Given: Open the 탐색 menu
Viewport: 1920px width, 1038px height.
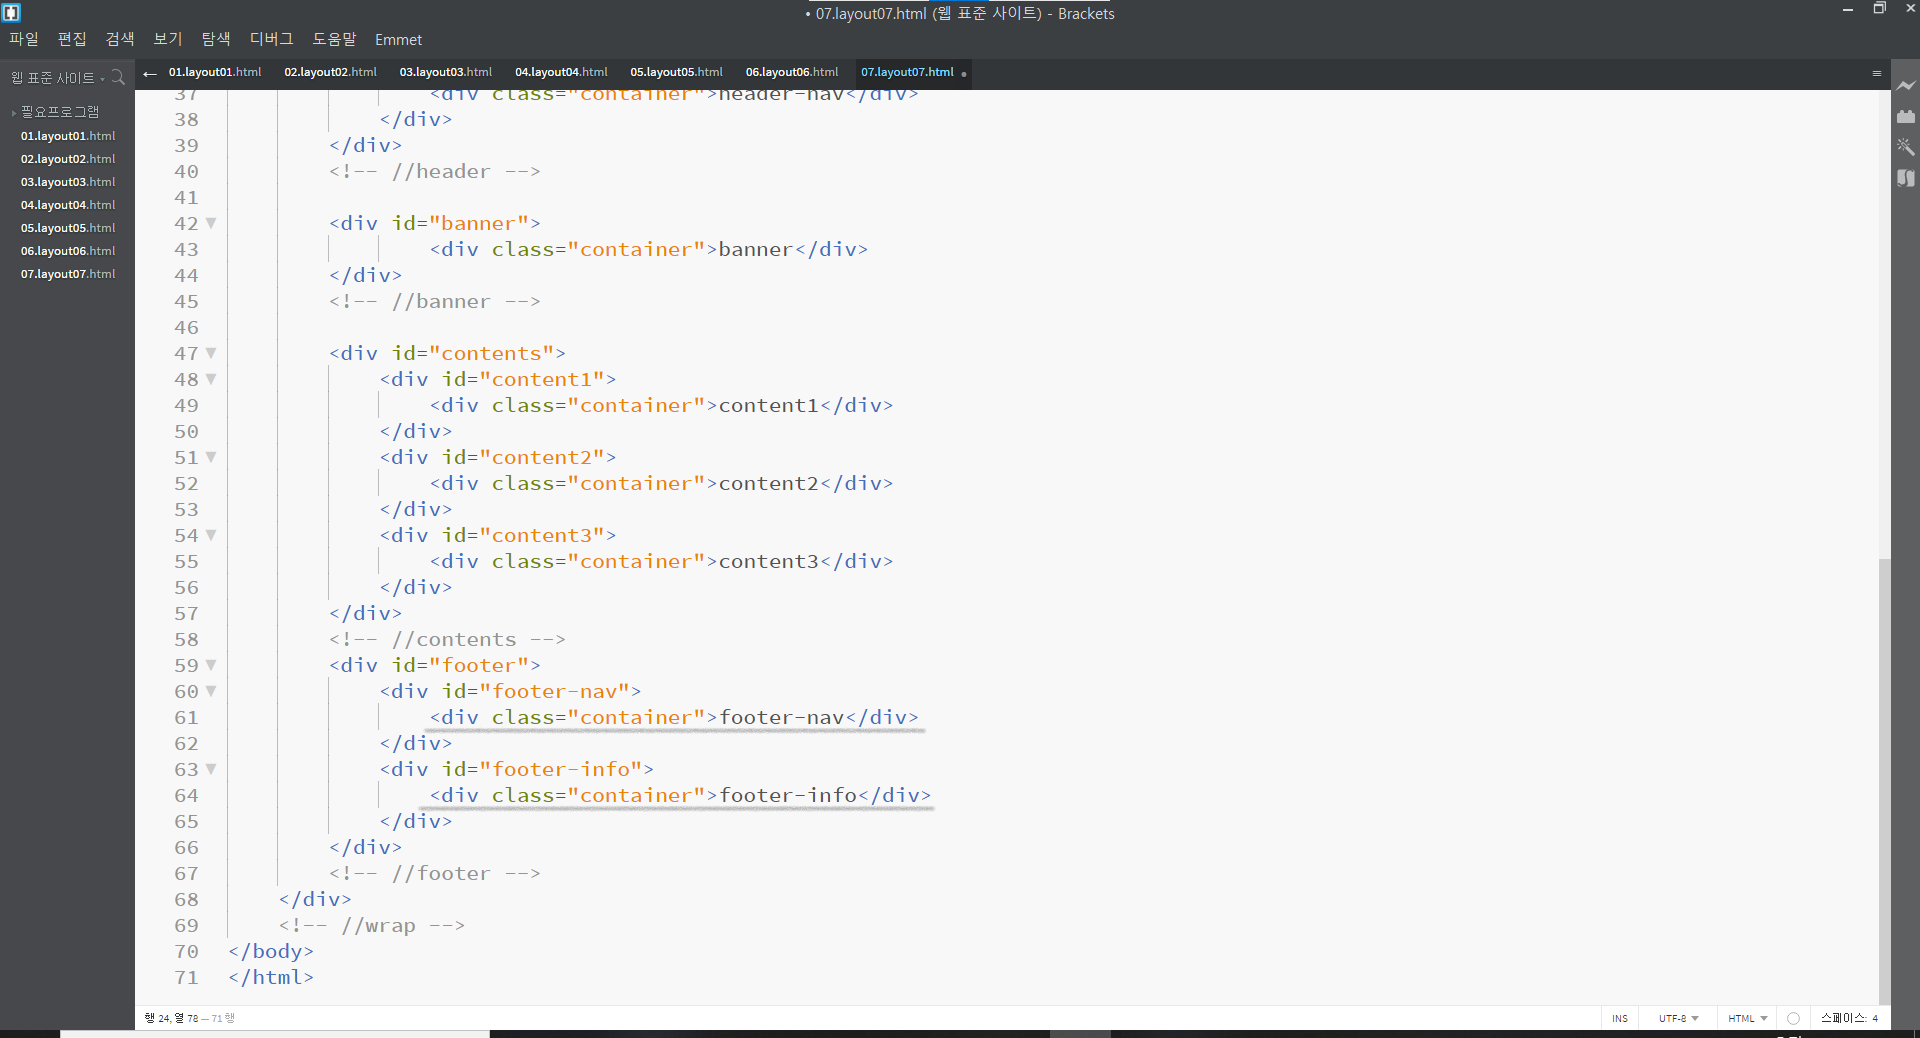Looking at the screenshot, I should point(216,39).
